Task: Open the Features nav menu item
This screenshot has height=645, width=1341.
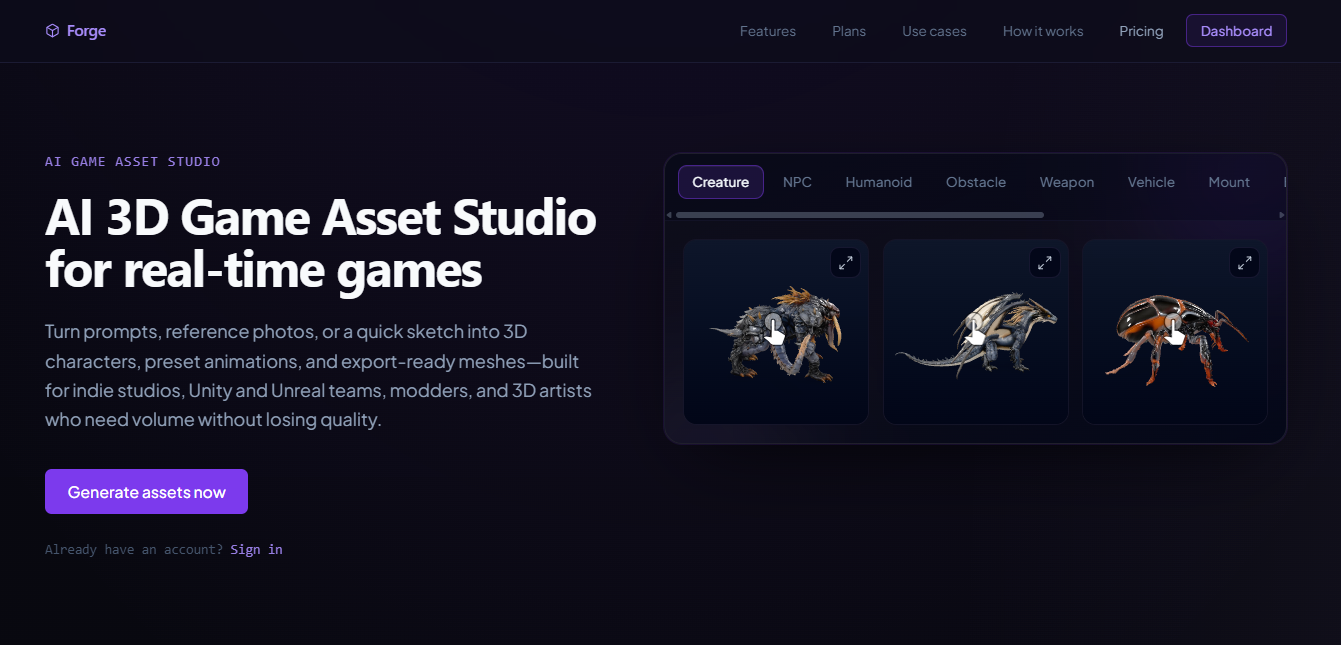Action: click(768, 31)
